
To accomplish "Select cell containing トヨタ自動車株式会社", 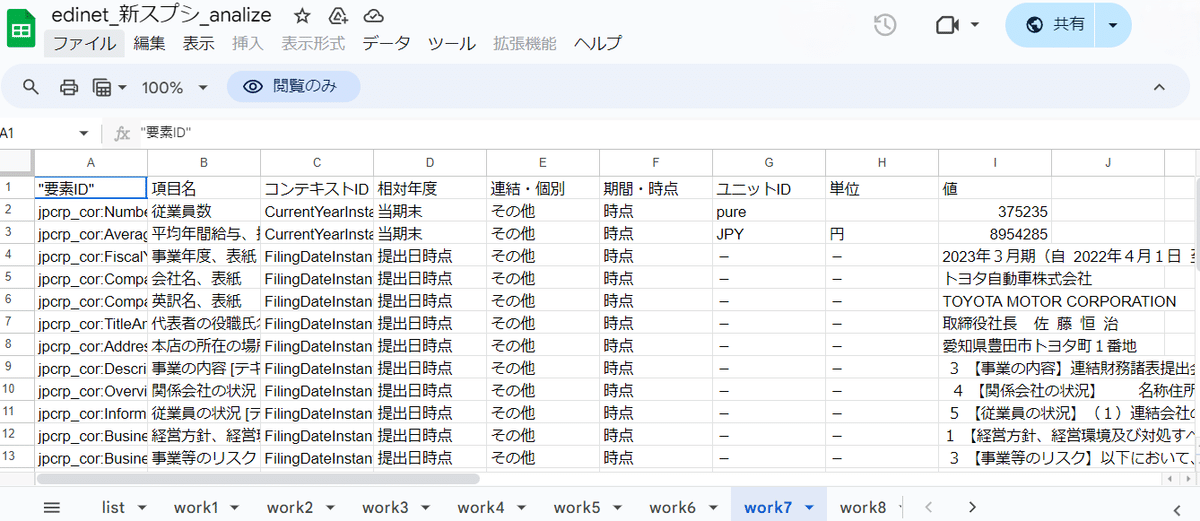I will click(995, 278).
